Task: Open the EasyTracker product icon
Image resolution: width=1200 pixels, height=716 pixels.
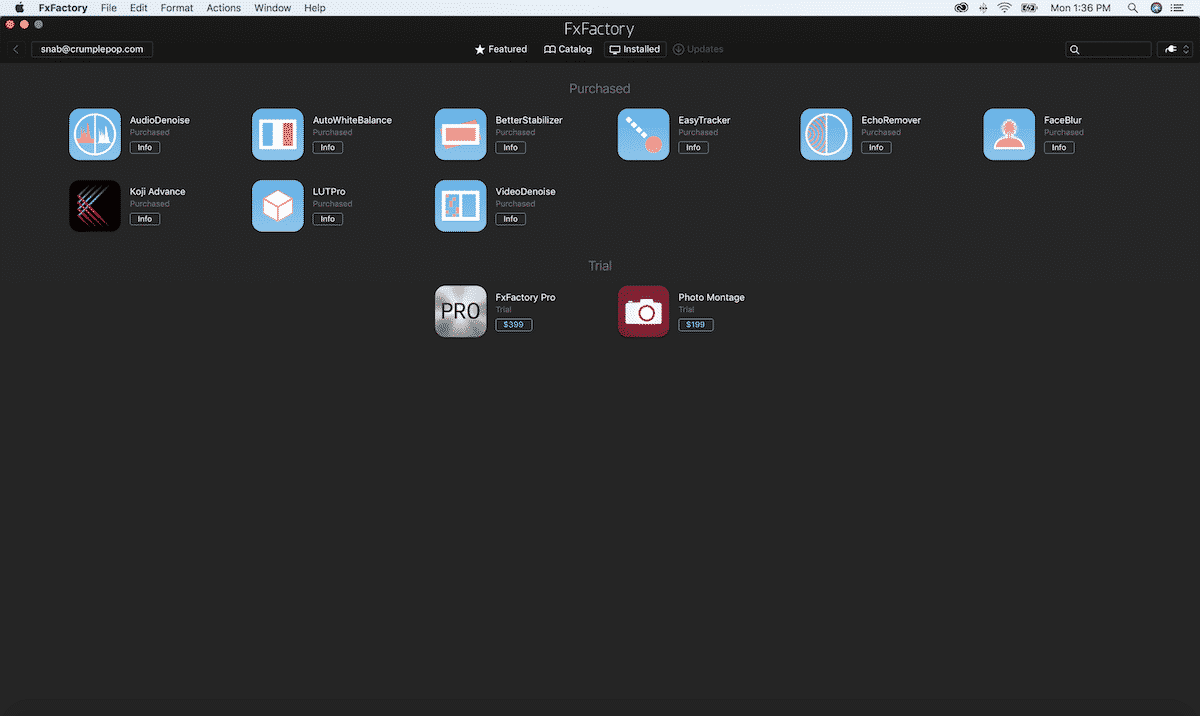Action: [644, 134]
